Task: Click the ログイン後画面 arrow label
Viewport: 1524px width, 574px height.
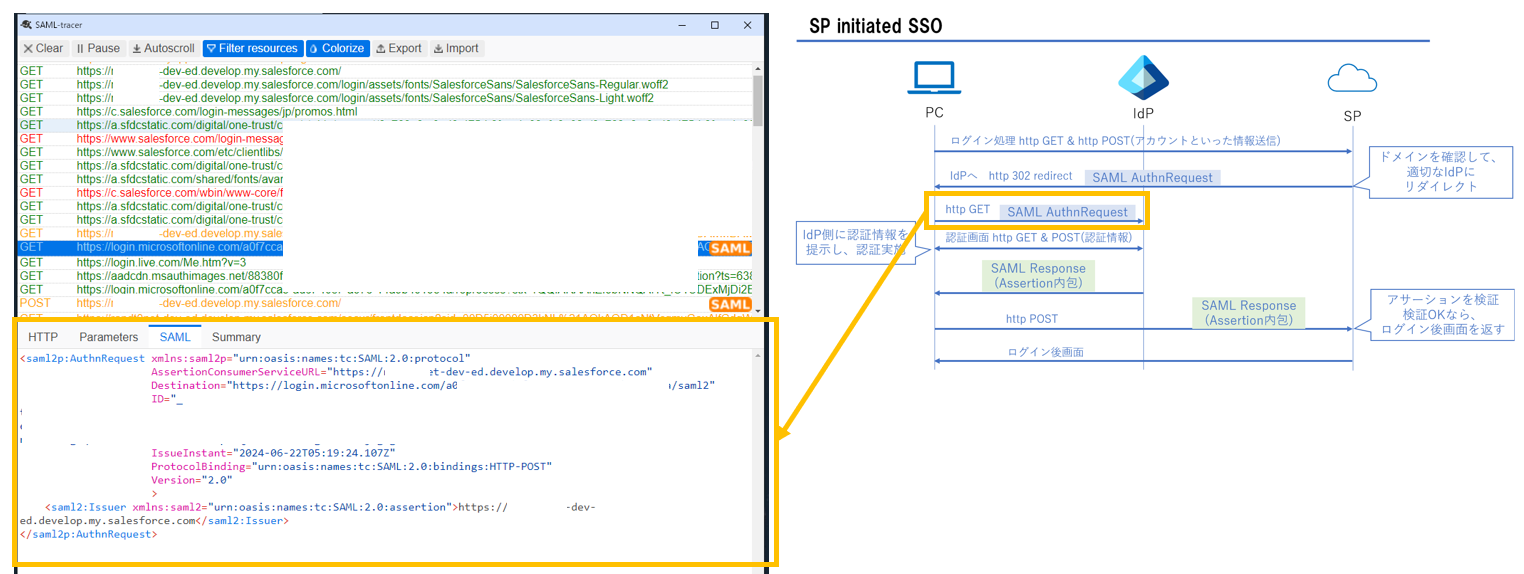Action: [1045, 352]
